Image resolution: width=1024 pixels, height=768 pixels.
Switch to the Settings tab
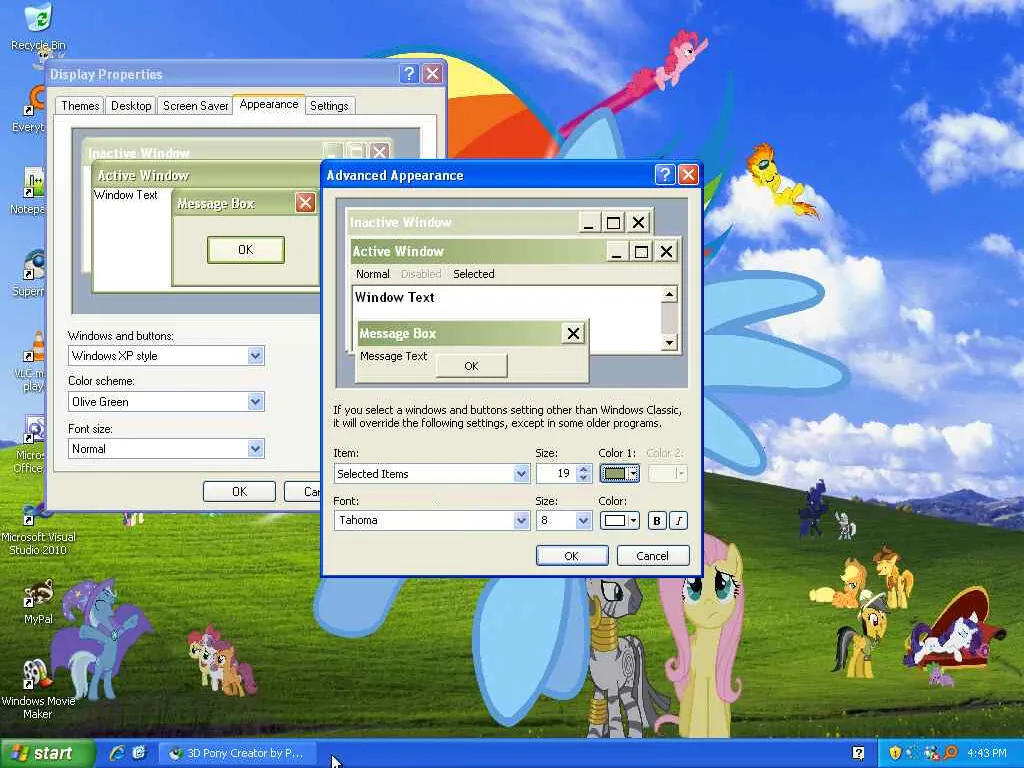point(329,106)
